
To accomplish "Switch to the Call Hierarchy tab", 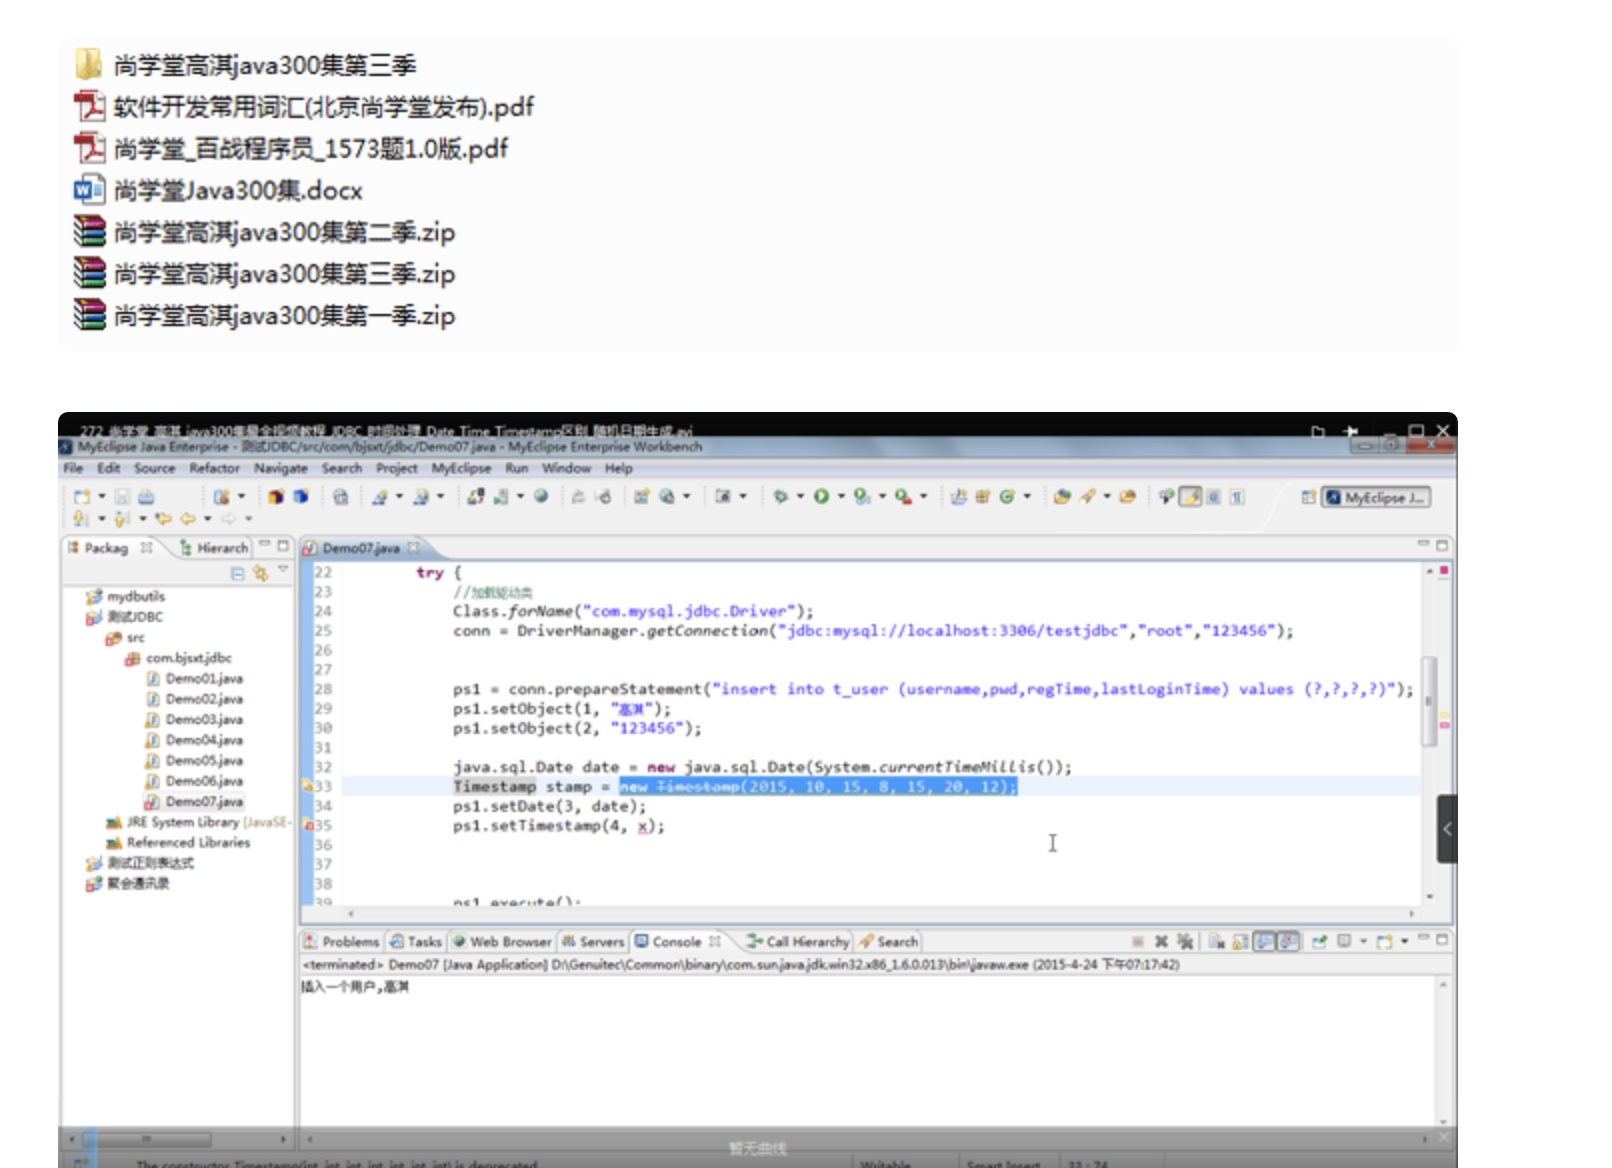I will coord(798,941).
